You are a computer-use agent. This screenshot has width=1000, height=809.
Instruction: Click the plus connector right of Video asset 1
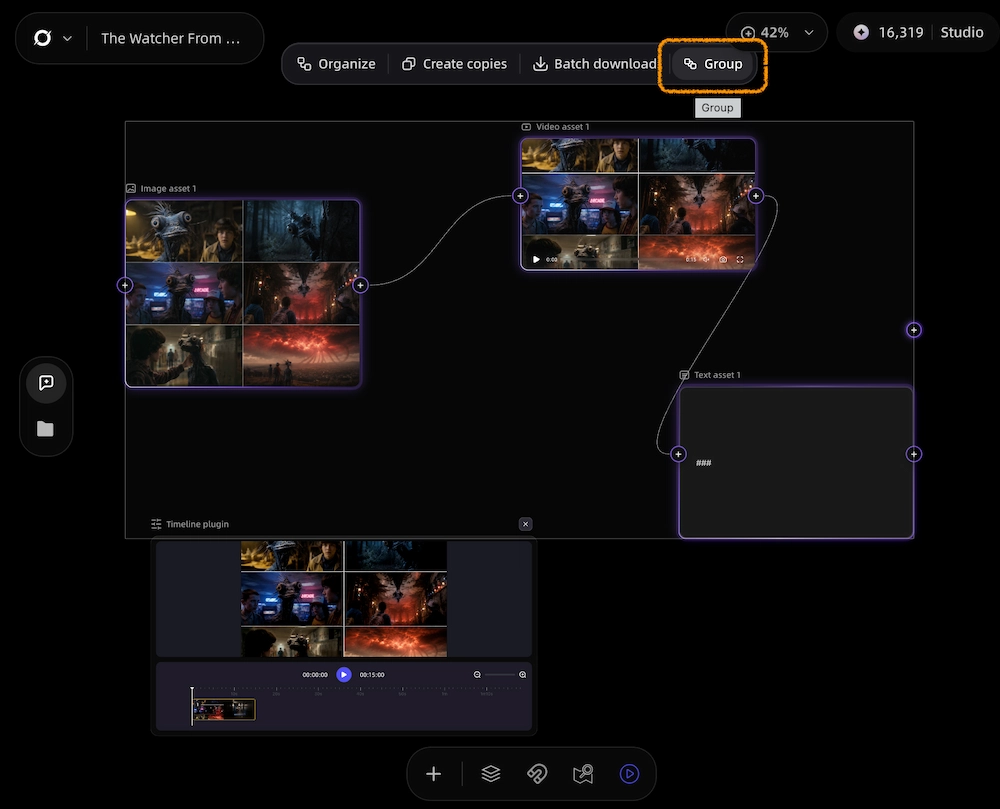pos(756,196)
